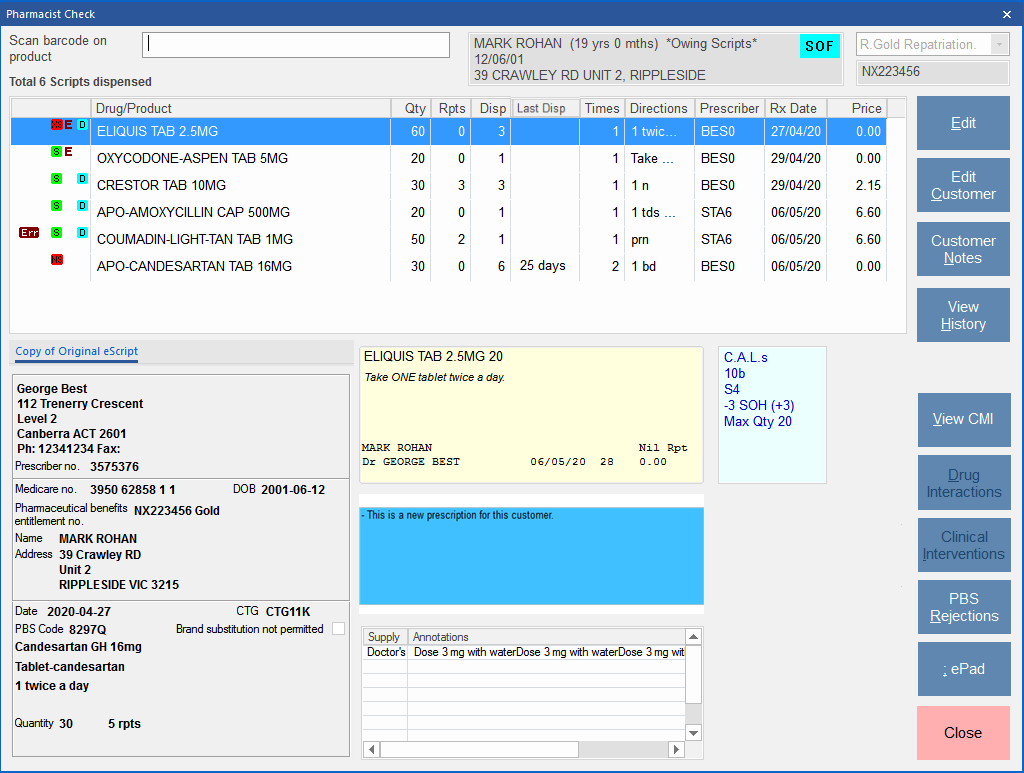The width and height of the screenshot is (1024, 773).
Task: Click the Last Disp column header
Action: pyautogui.click(x=545, y=108)
